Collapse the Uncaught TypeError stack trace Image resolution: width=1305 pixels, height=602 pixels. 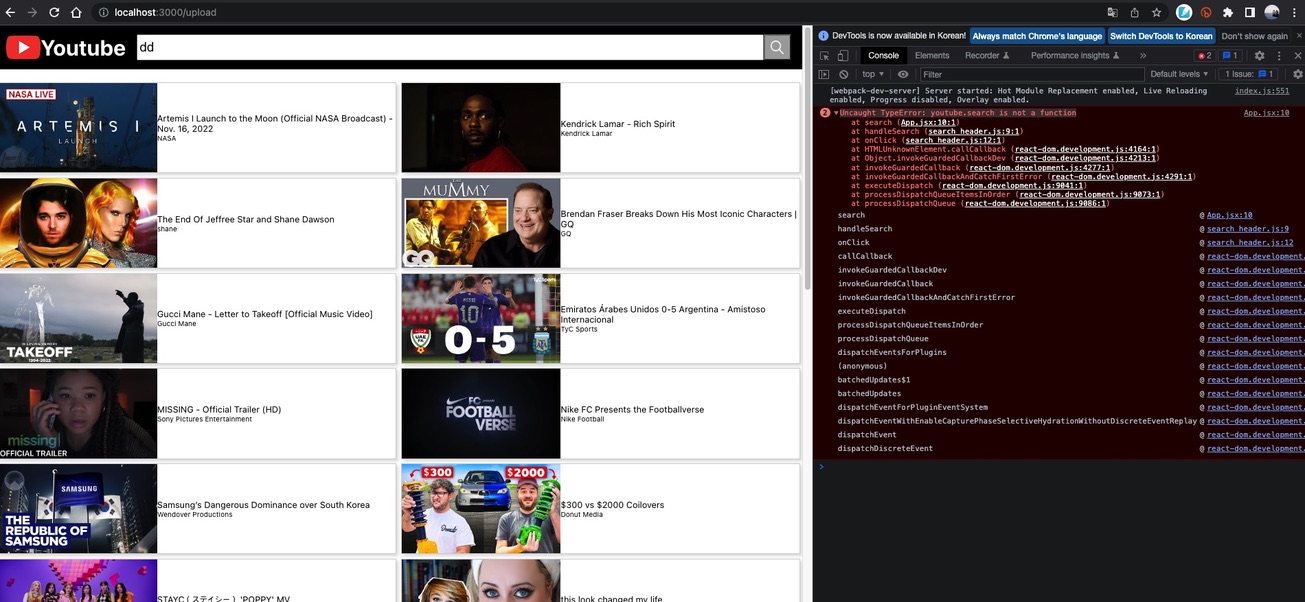[836, 113]
